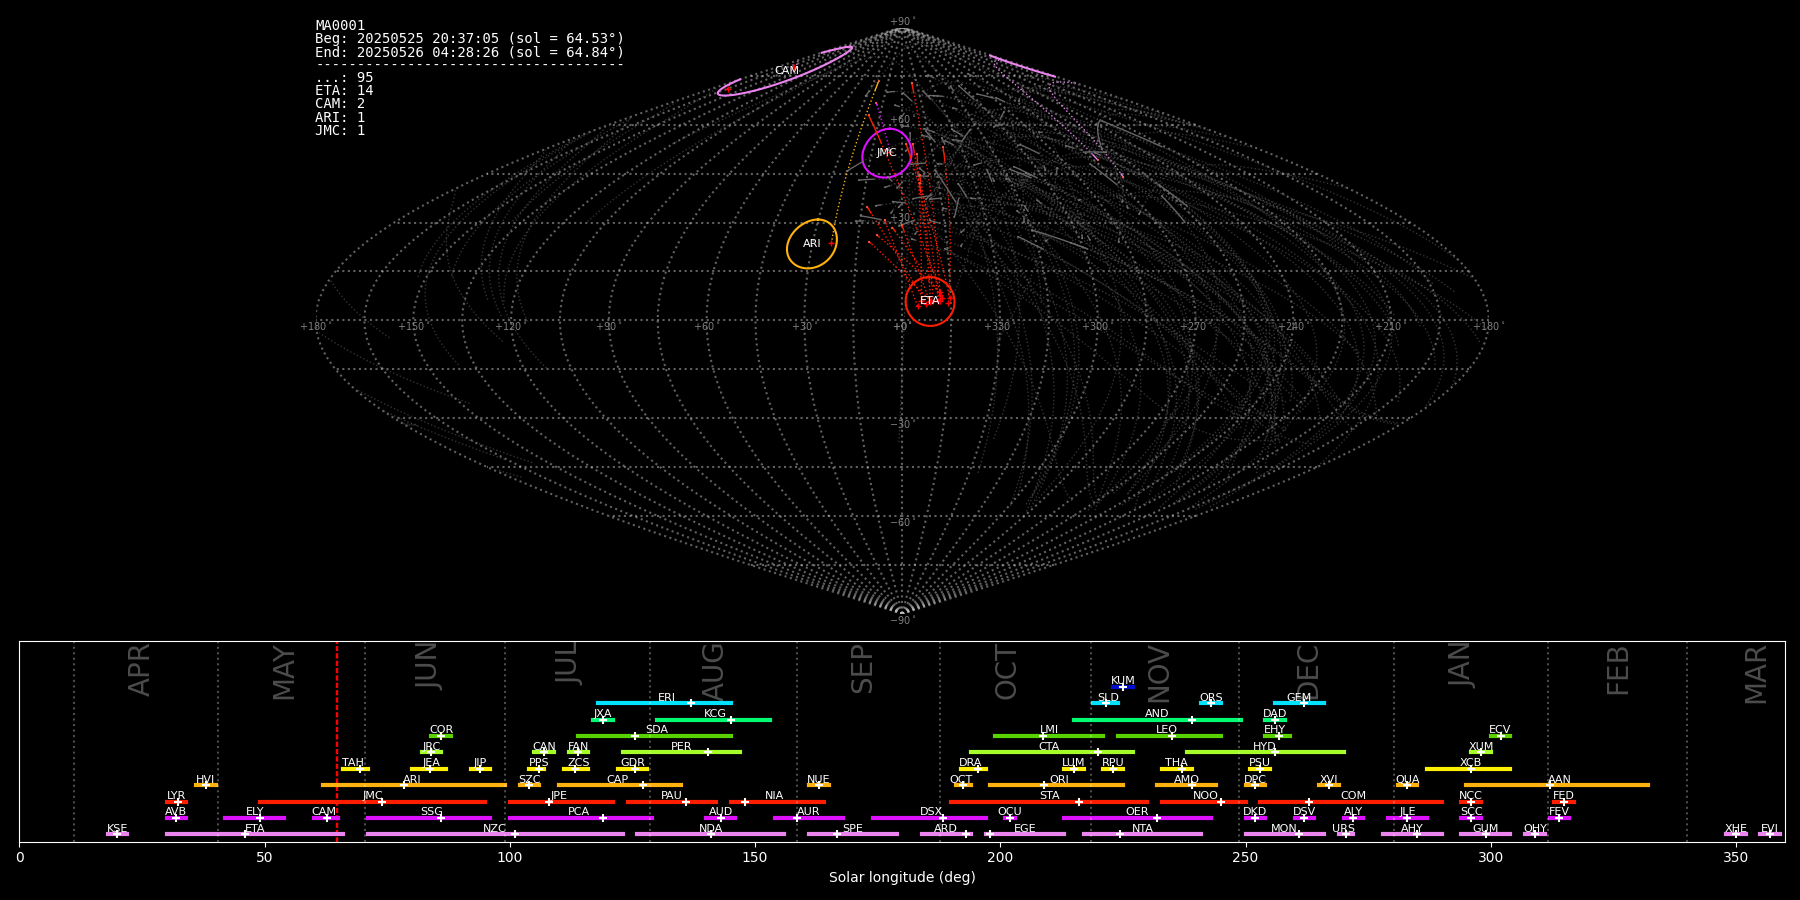Click the pink NZC shower bar
The width and height of the screenshot is (1800, 900).
(495, 834)
